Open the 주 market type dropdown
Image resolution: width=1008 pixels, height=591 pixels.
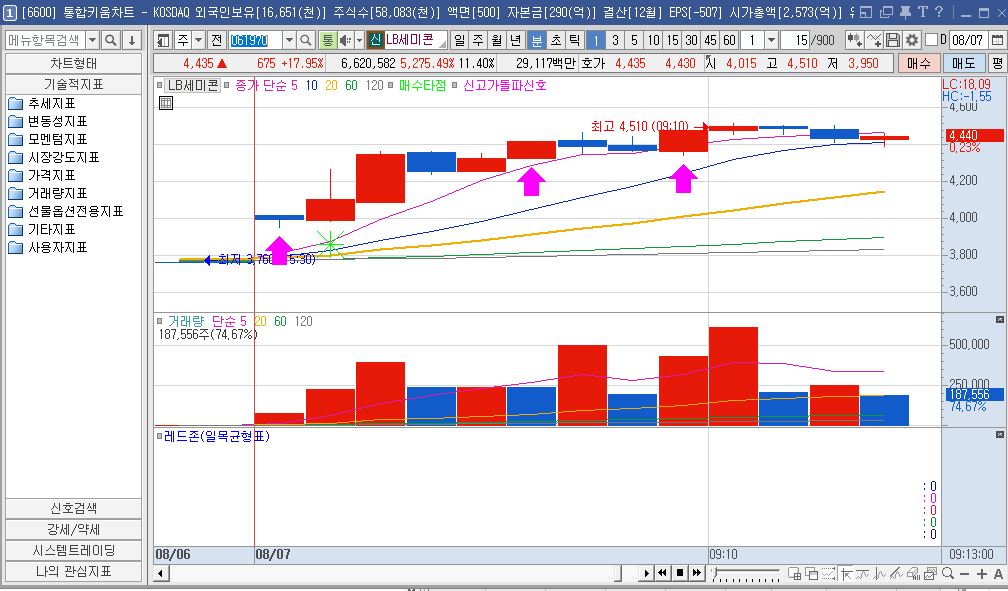click(199, 41)
